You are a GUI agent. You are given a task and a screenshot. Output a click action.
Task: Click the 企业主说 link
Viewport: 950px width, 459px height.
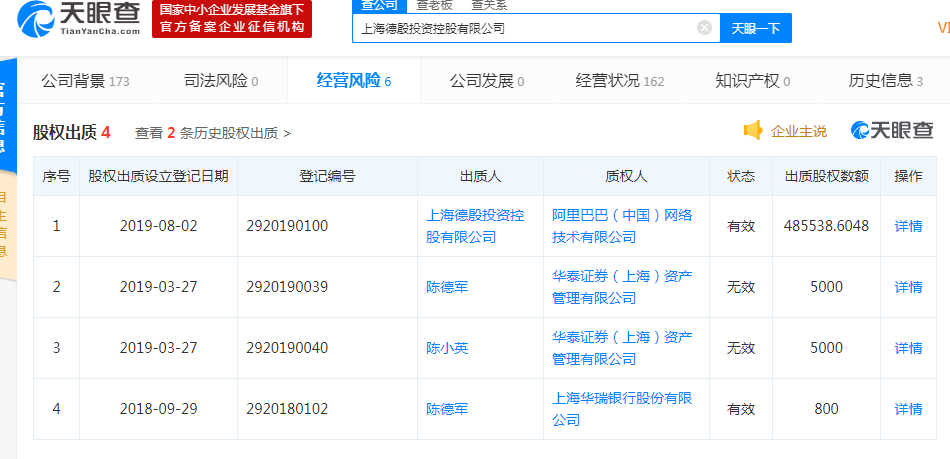point(799,131)
